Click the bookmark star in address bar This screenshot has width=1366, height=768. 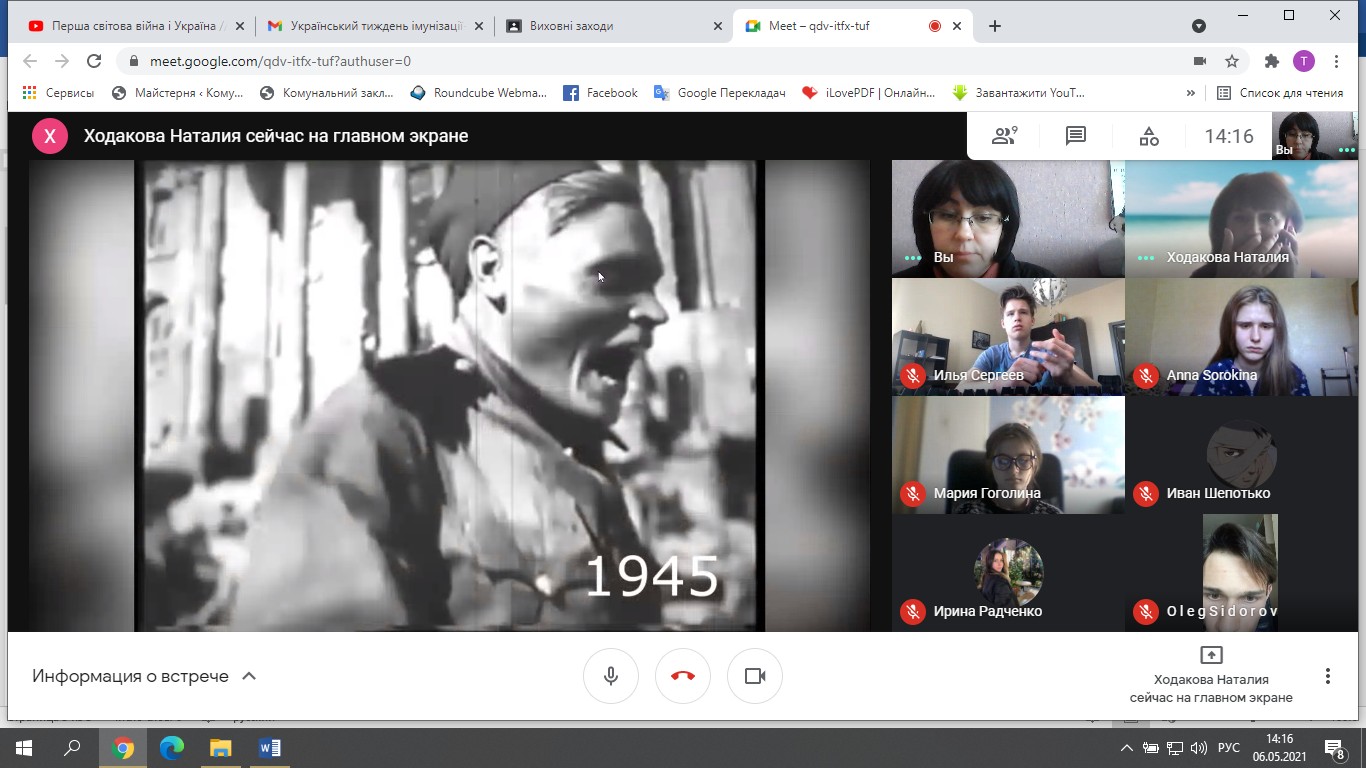tap(1232, 61)
